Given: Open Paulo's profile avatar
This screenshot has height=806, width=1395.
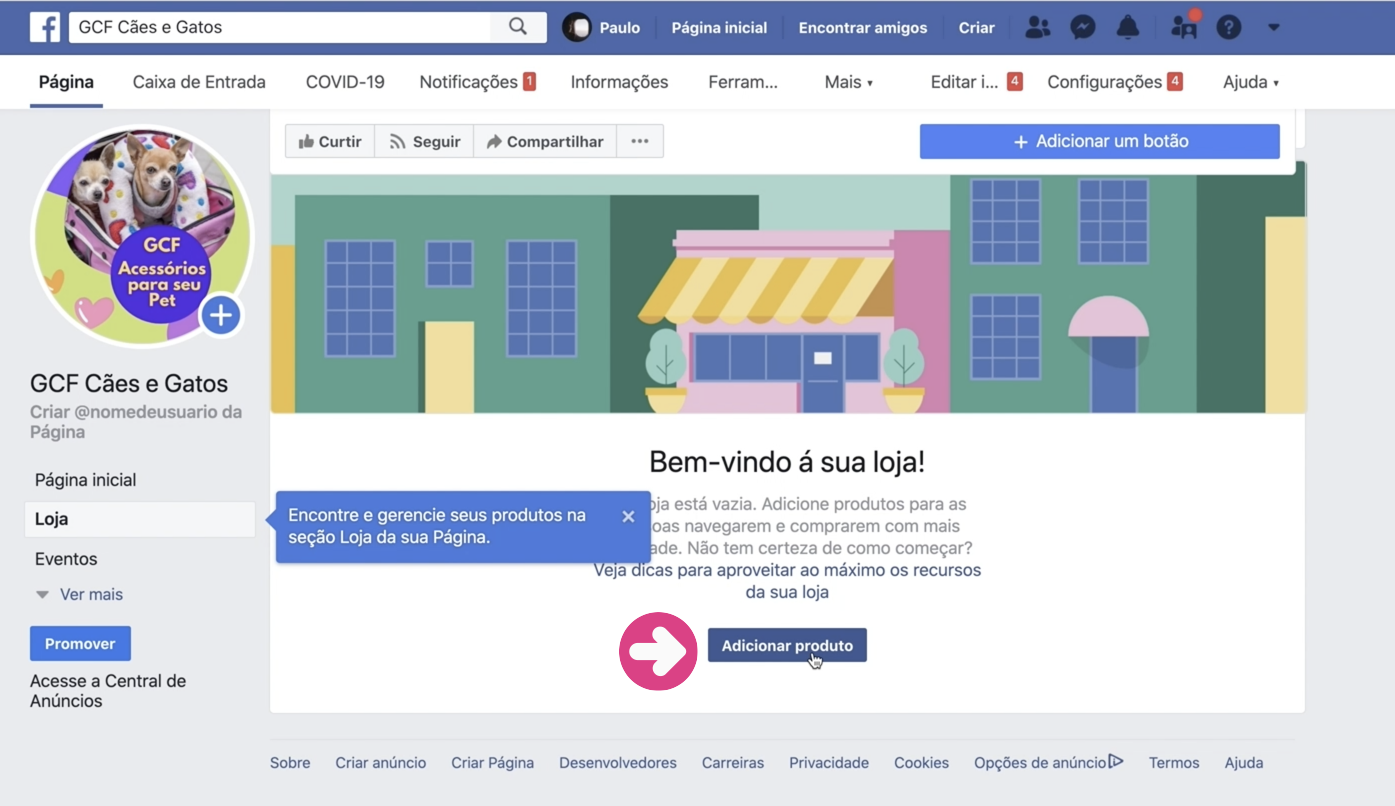Looking at the screenshot, I should tap(577, 27).
